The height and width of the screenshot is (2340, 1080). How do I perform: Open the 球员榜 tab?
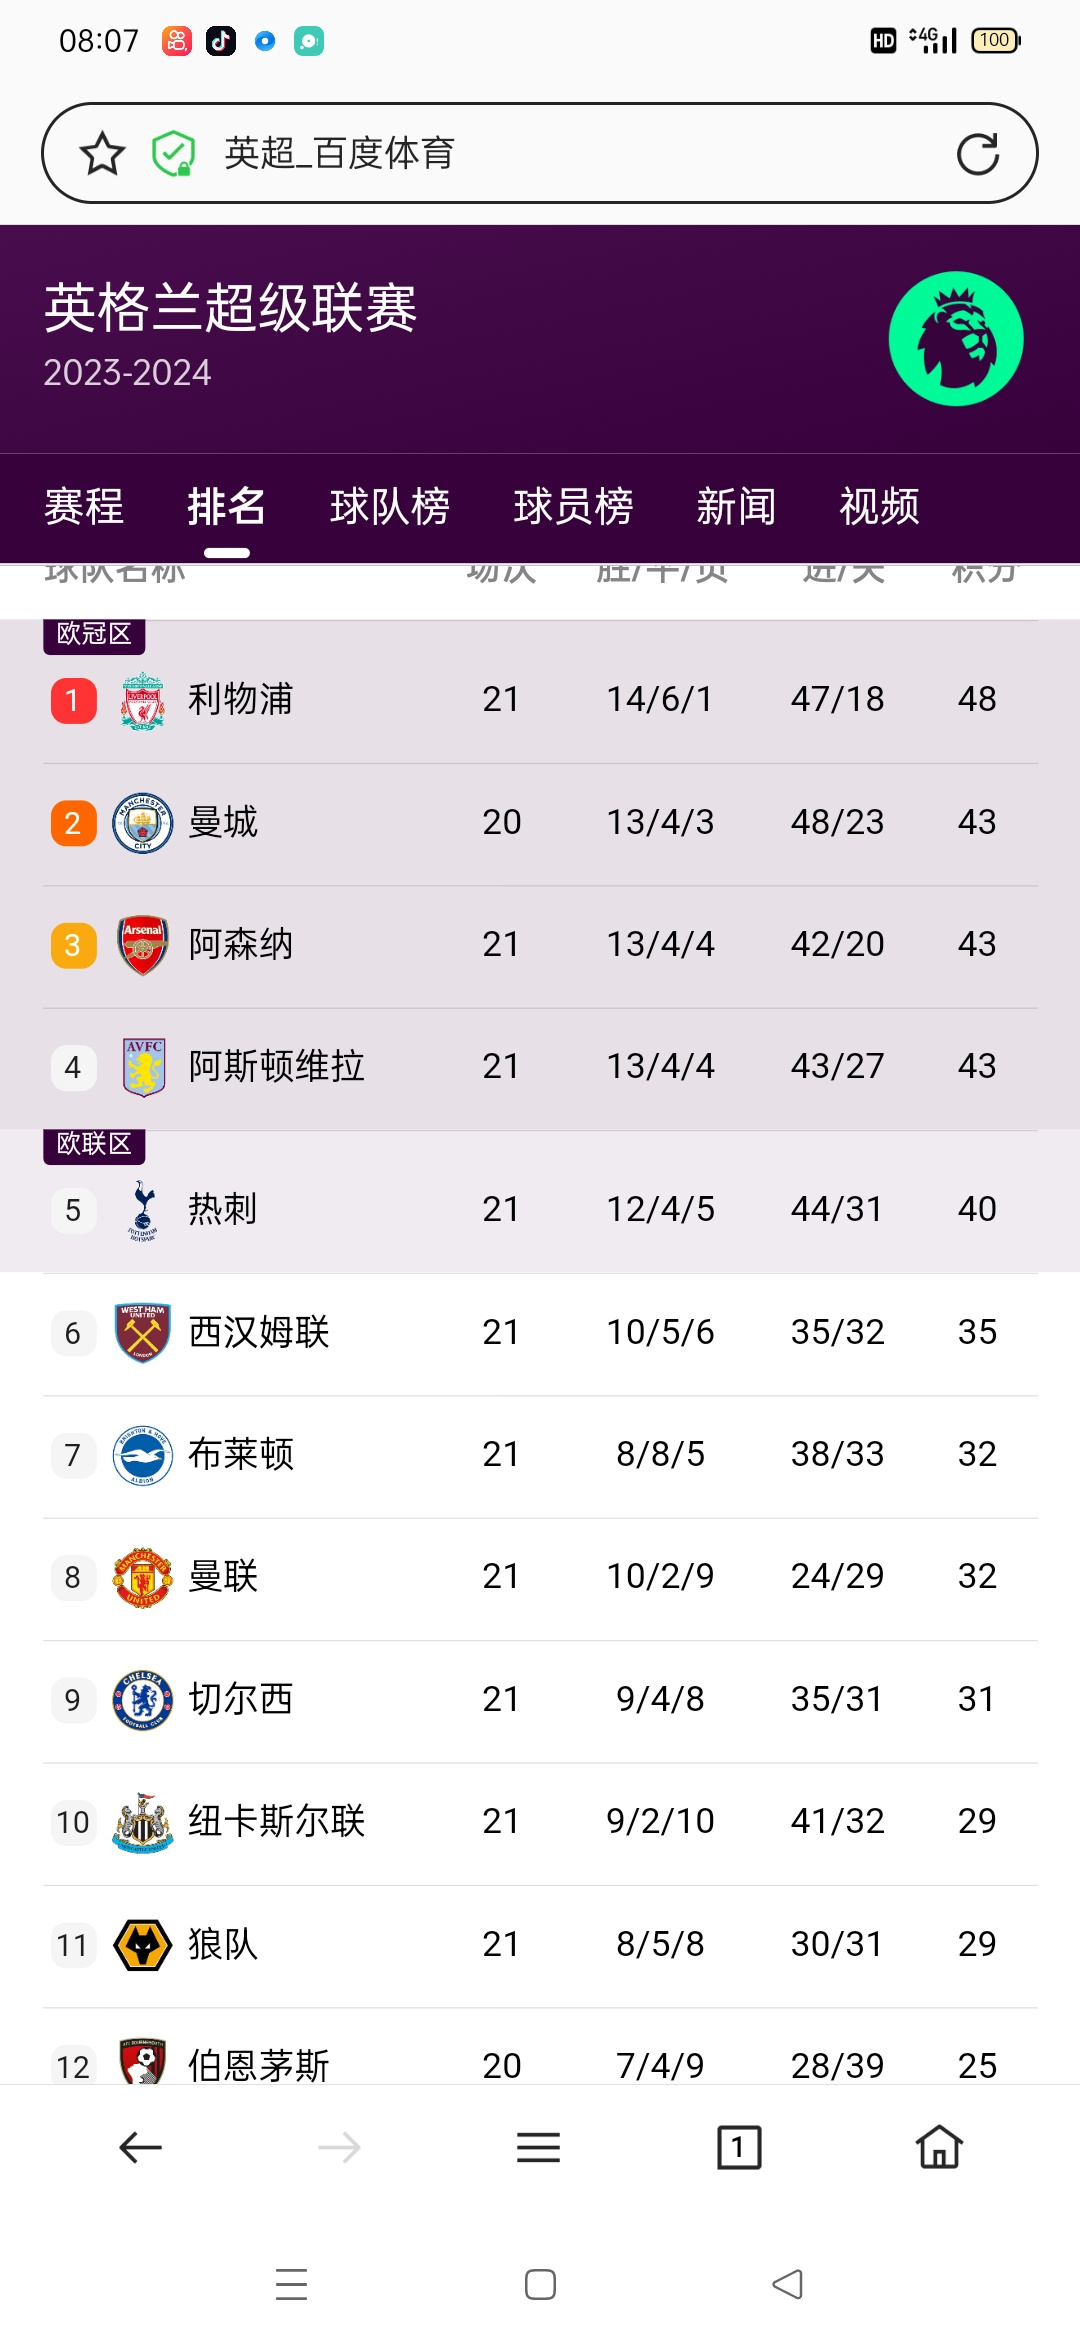click(573, 507)
